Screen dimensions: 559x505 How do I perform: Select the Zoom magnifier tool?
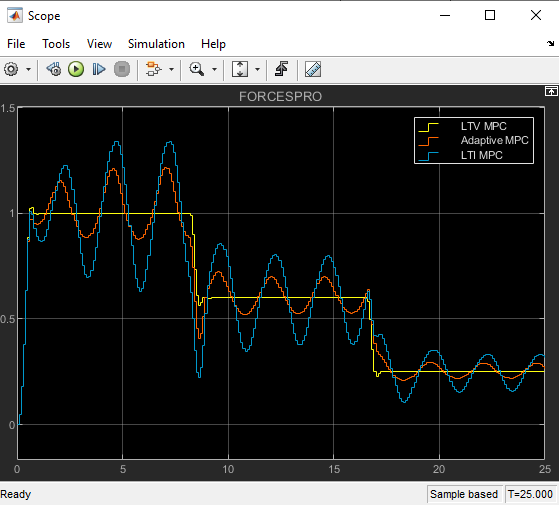coord(197,69)
